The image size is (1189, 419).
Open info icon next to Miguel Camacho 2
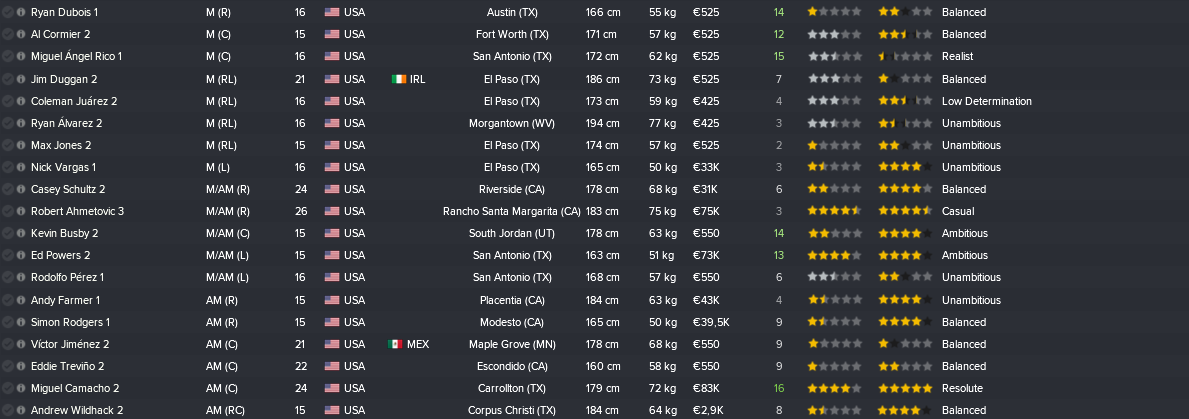pos(20,389)
